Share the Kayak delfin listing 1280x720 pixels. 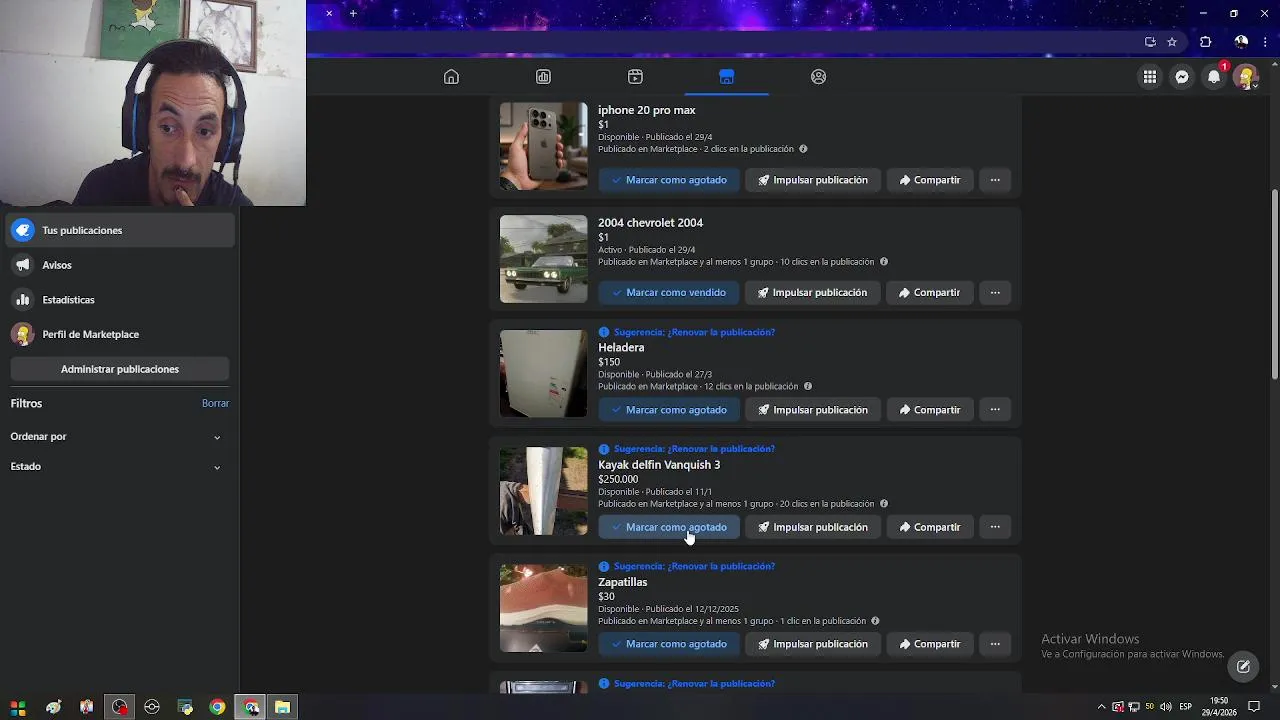(x=930, y=527)
